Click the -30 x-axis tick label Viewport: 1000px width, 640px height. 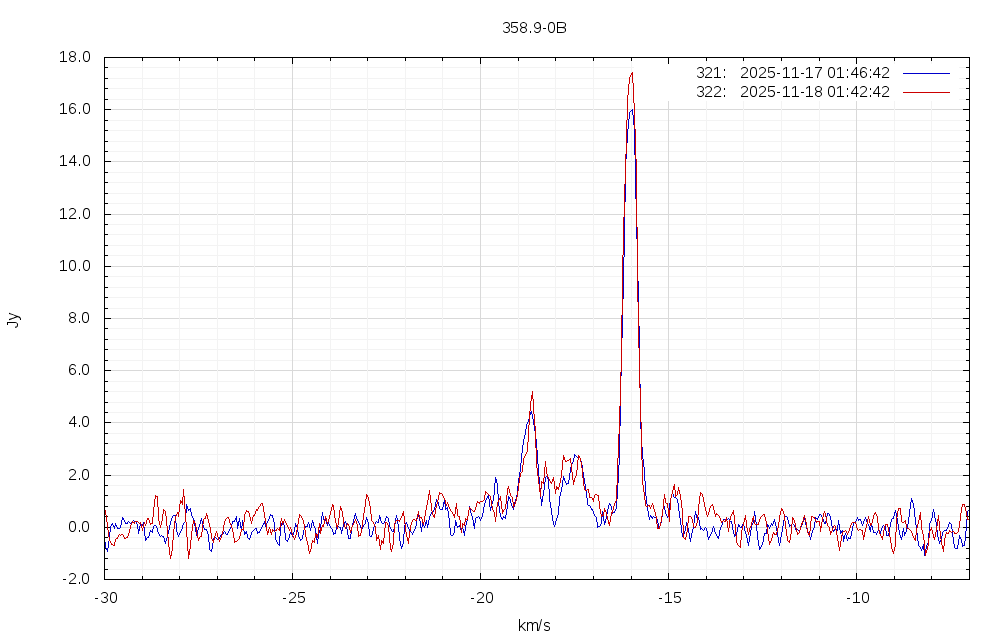(x=105, y=597)
